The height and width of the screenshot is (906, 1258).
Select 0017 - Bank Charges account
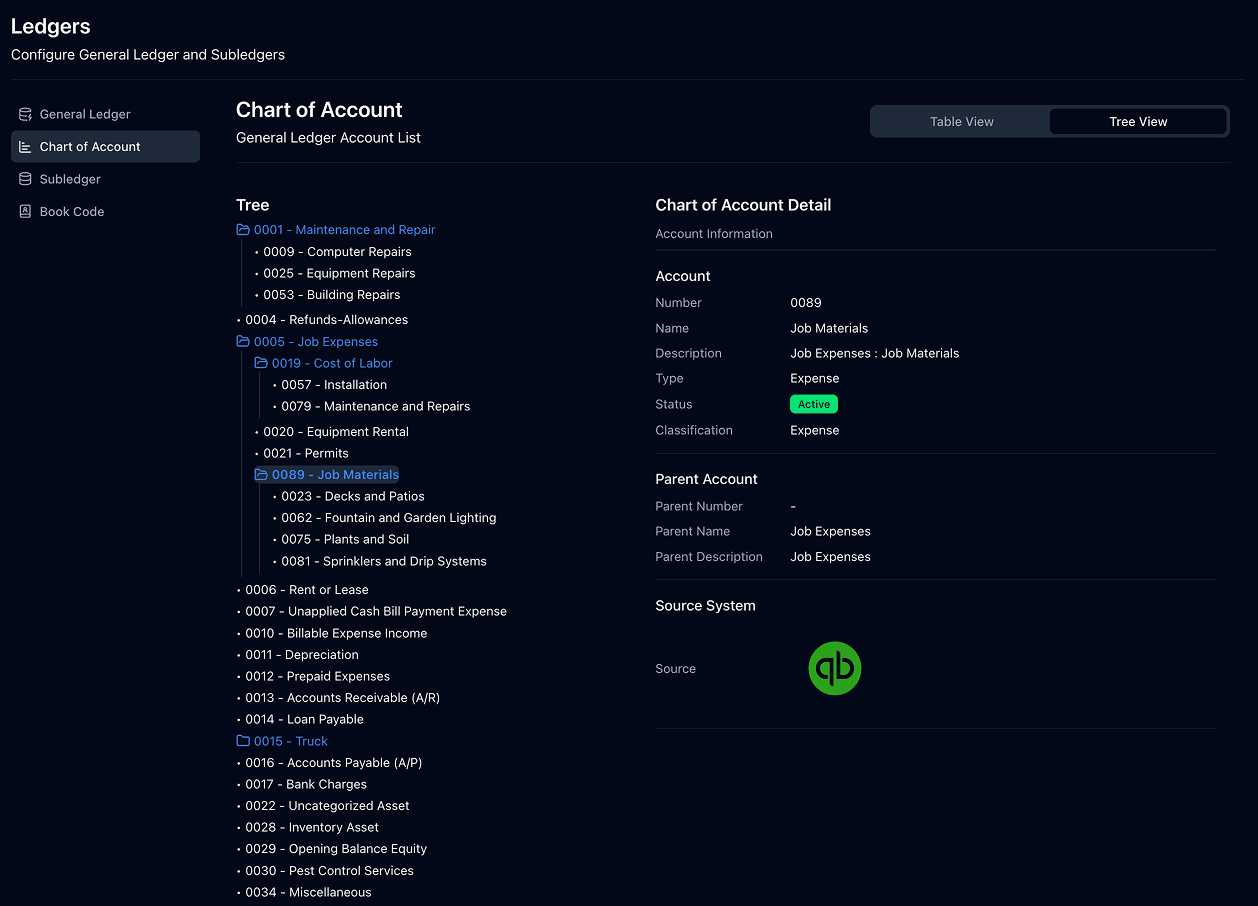click(x=306, y=784)
